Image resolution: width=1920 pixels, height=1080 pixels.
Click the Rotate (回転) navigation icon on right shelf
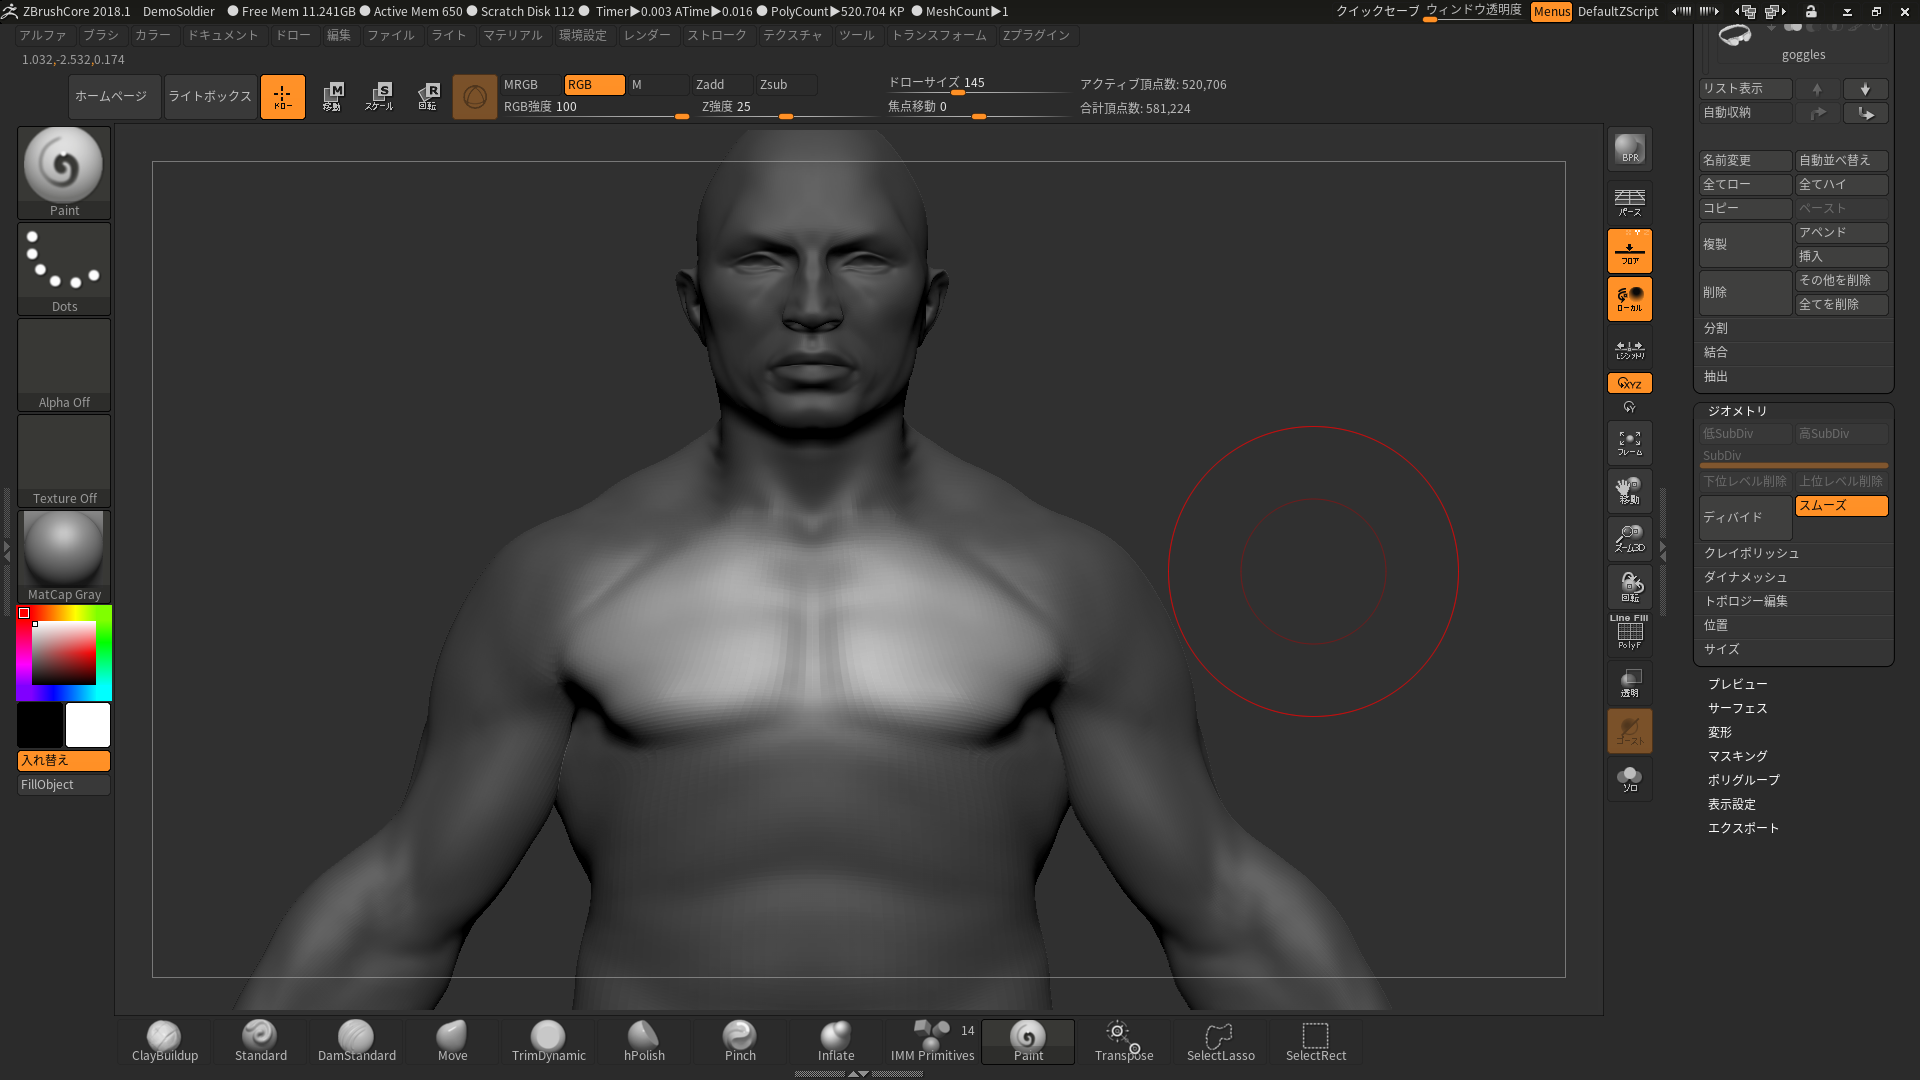1630,587
